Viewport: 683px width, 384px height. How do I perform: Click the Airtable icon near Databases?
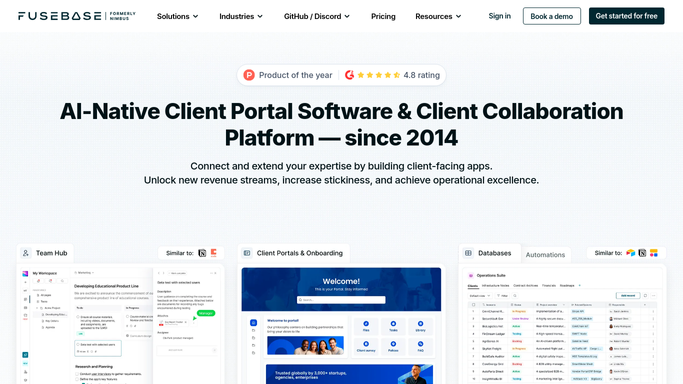[x=630, y=253]
